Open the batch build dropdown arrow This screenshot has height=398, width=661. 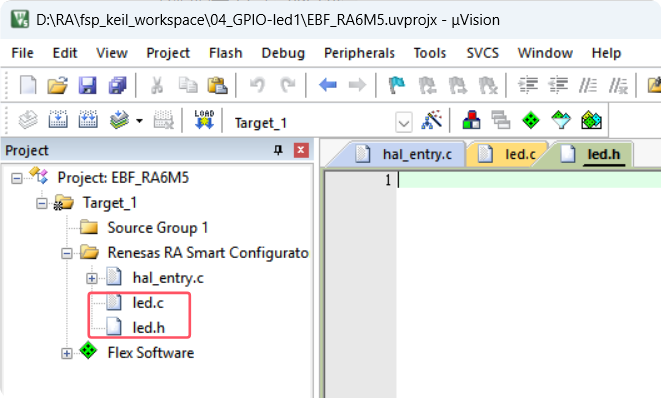coord(139,121)
